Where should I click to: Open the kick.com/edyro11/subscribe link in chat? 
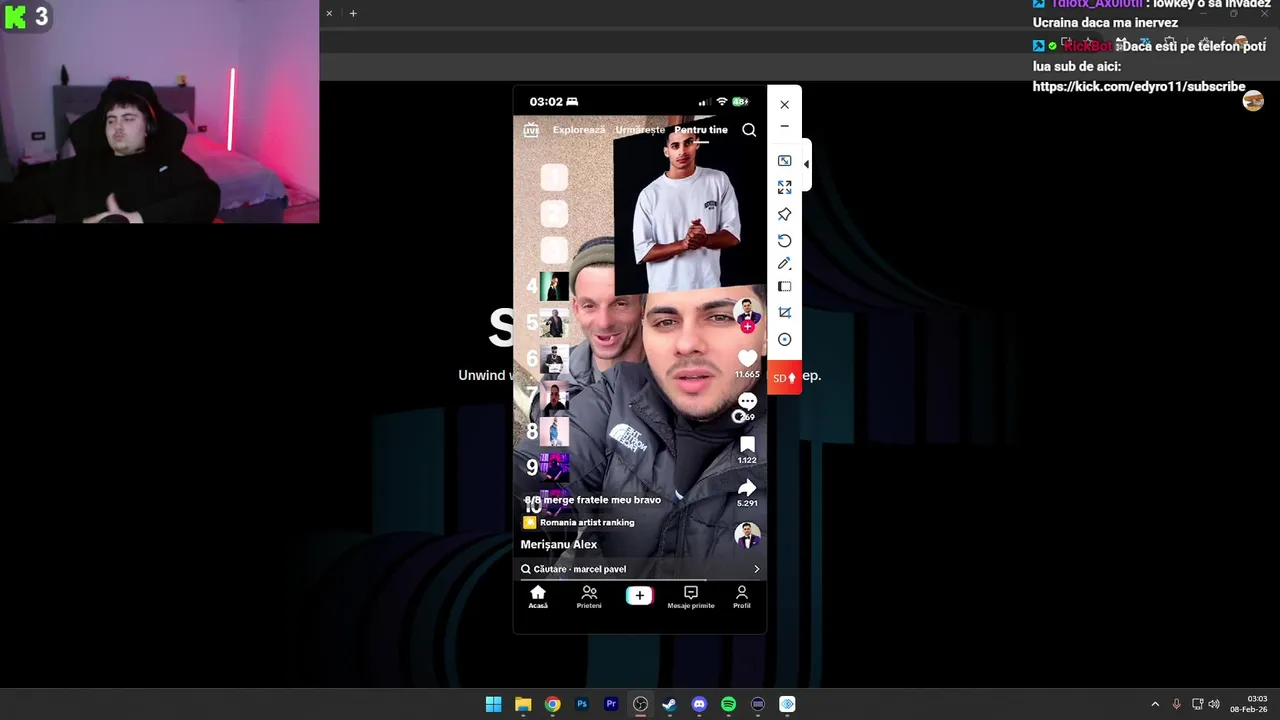pos(1139,87)
